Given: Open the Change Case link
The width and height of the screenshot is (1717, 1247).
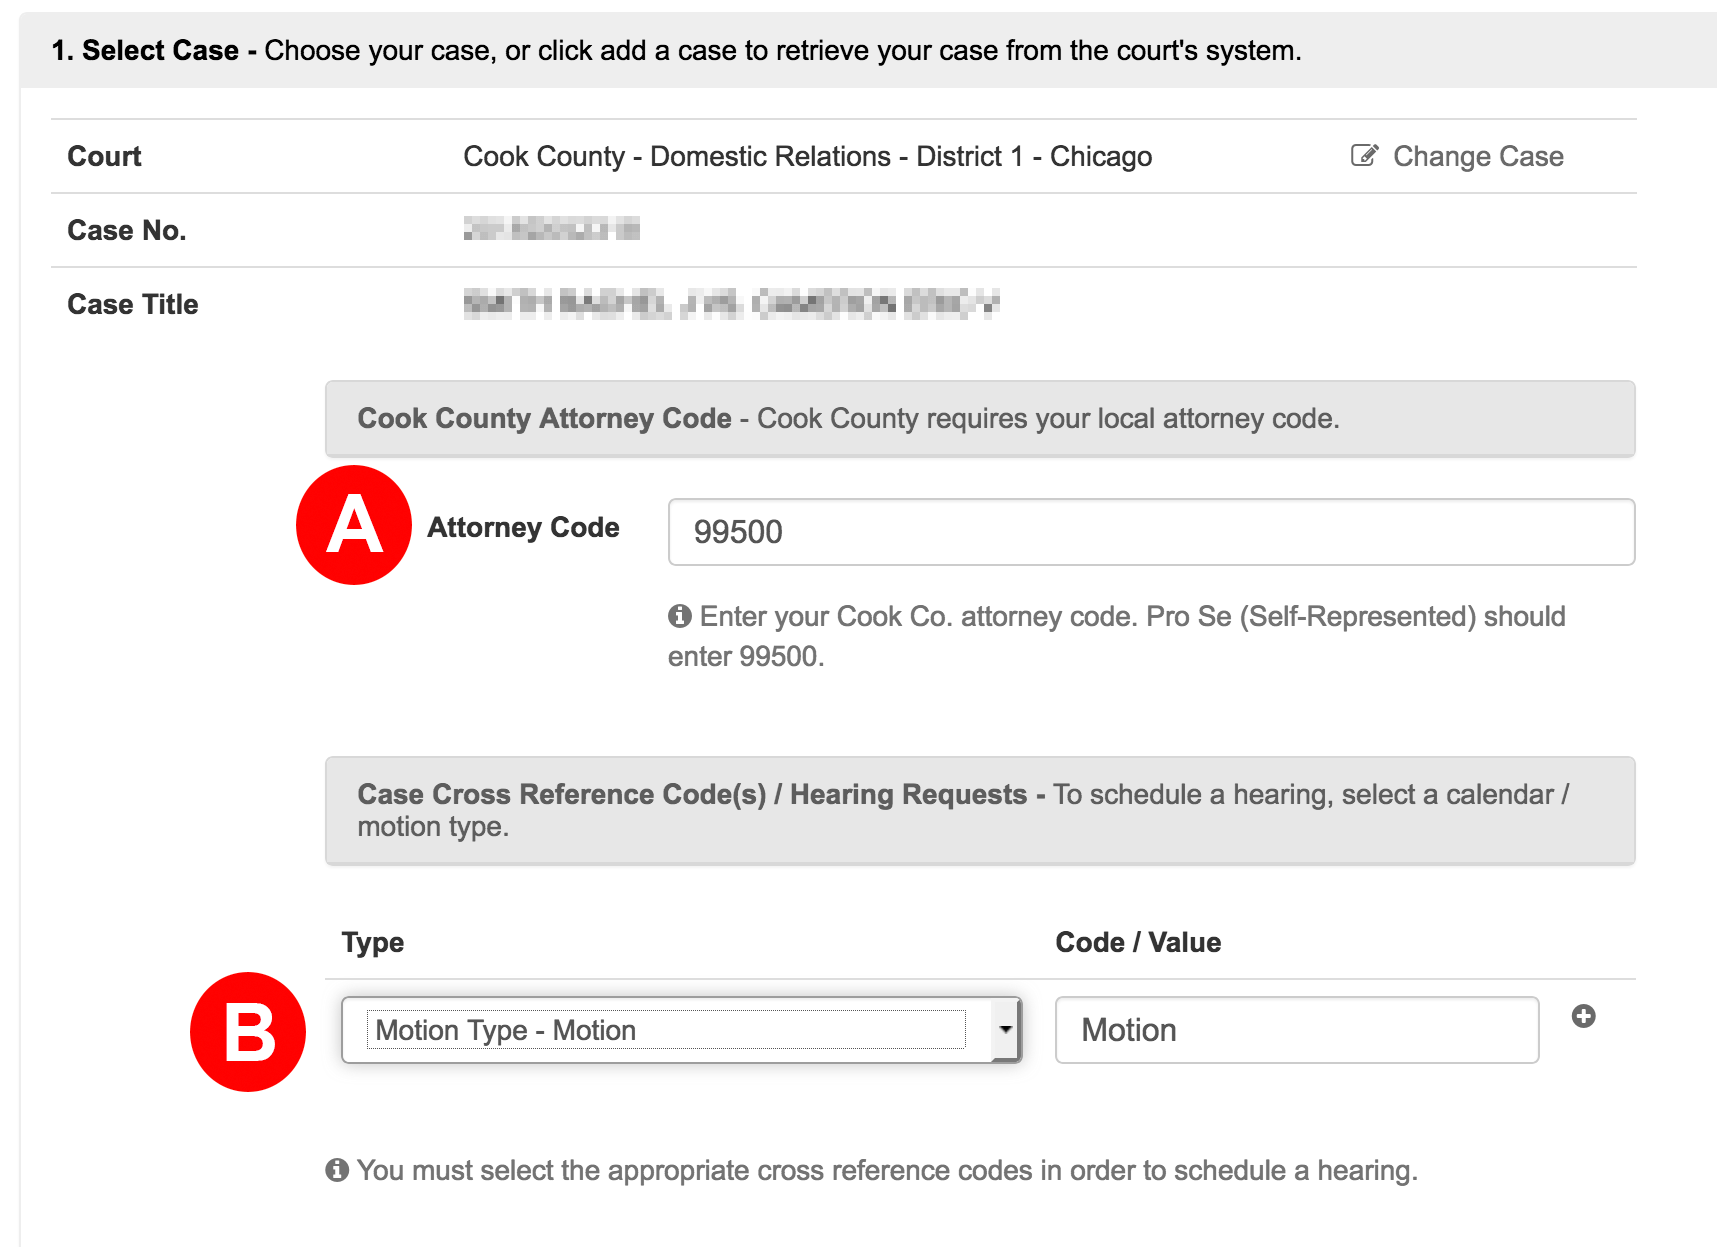Looking at the screenshot, I should point(1478,155).
